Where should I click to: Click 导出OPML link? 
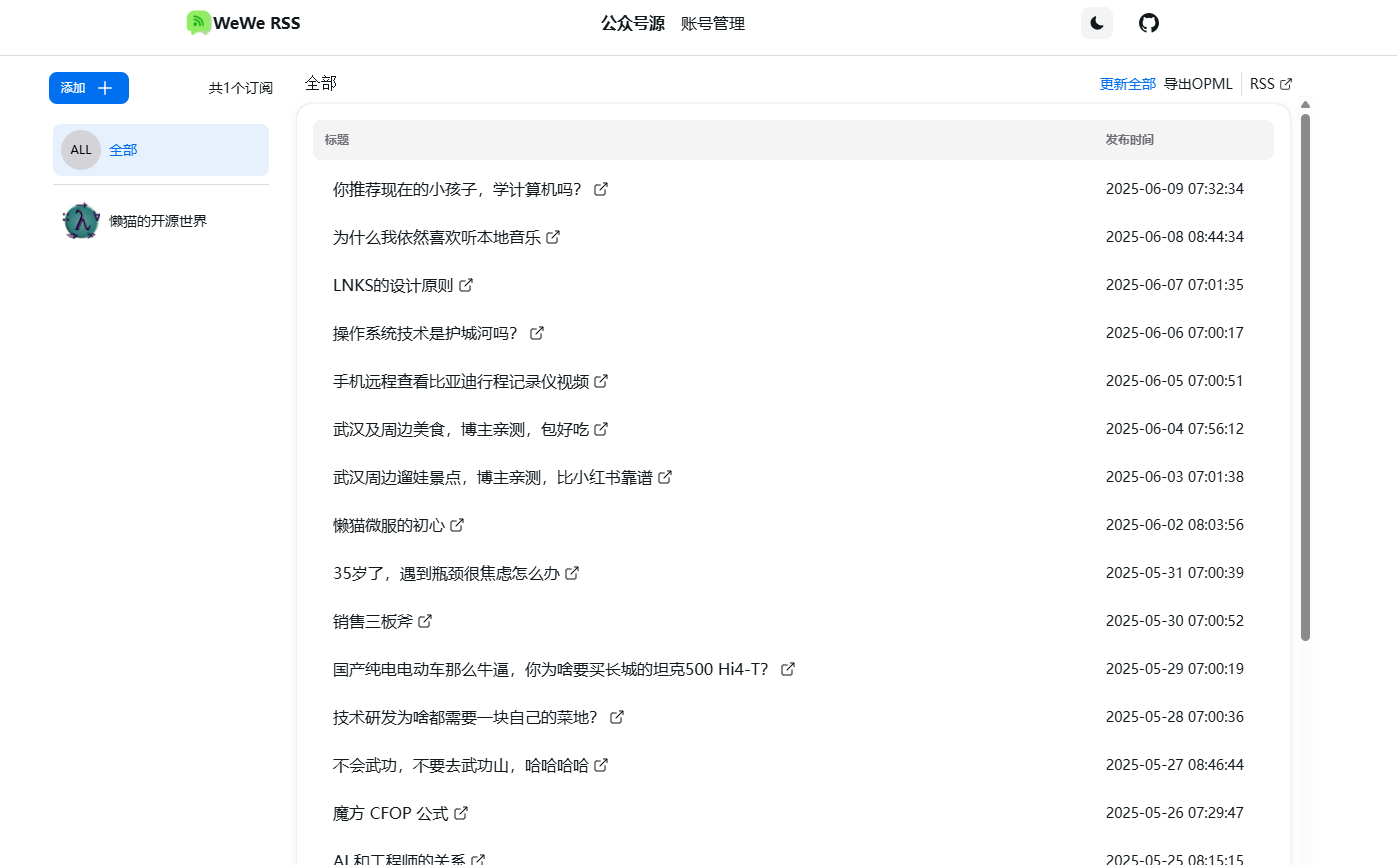[x=1198, y=84]
